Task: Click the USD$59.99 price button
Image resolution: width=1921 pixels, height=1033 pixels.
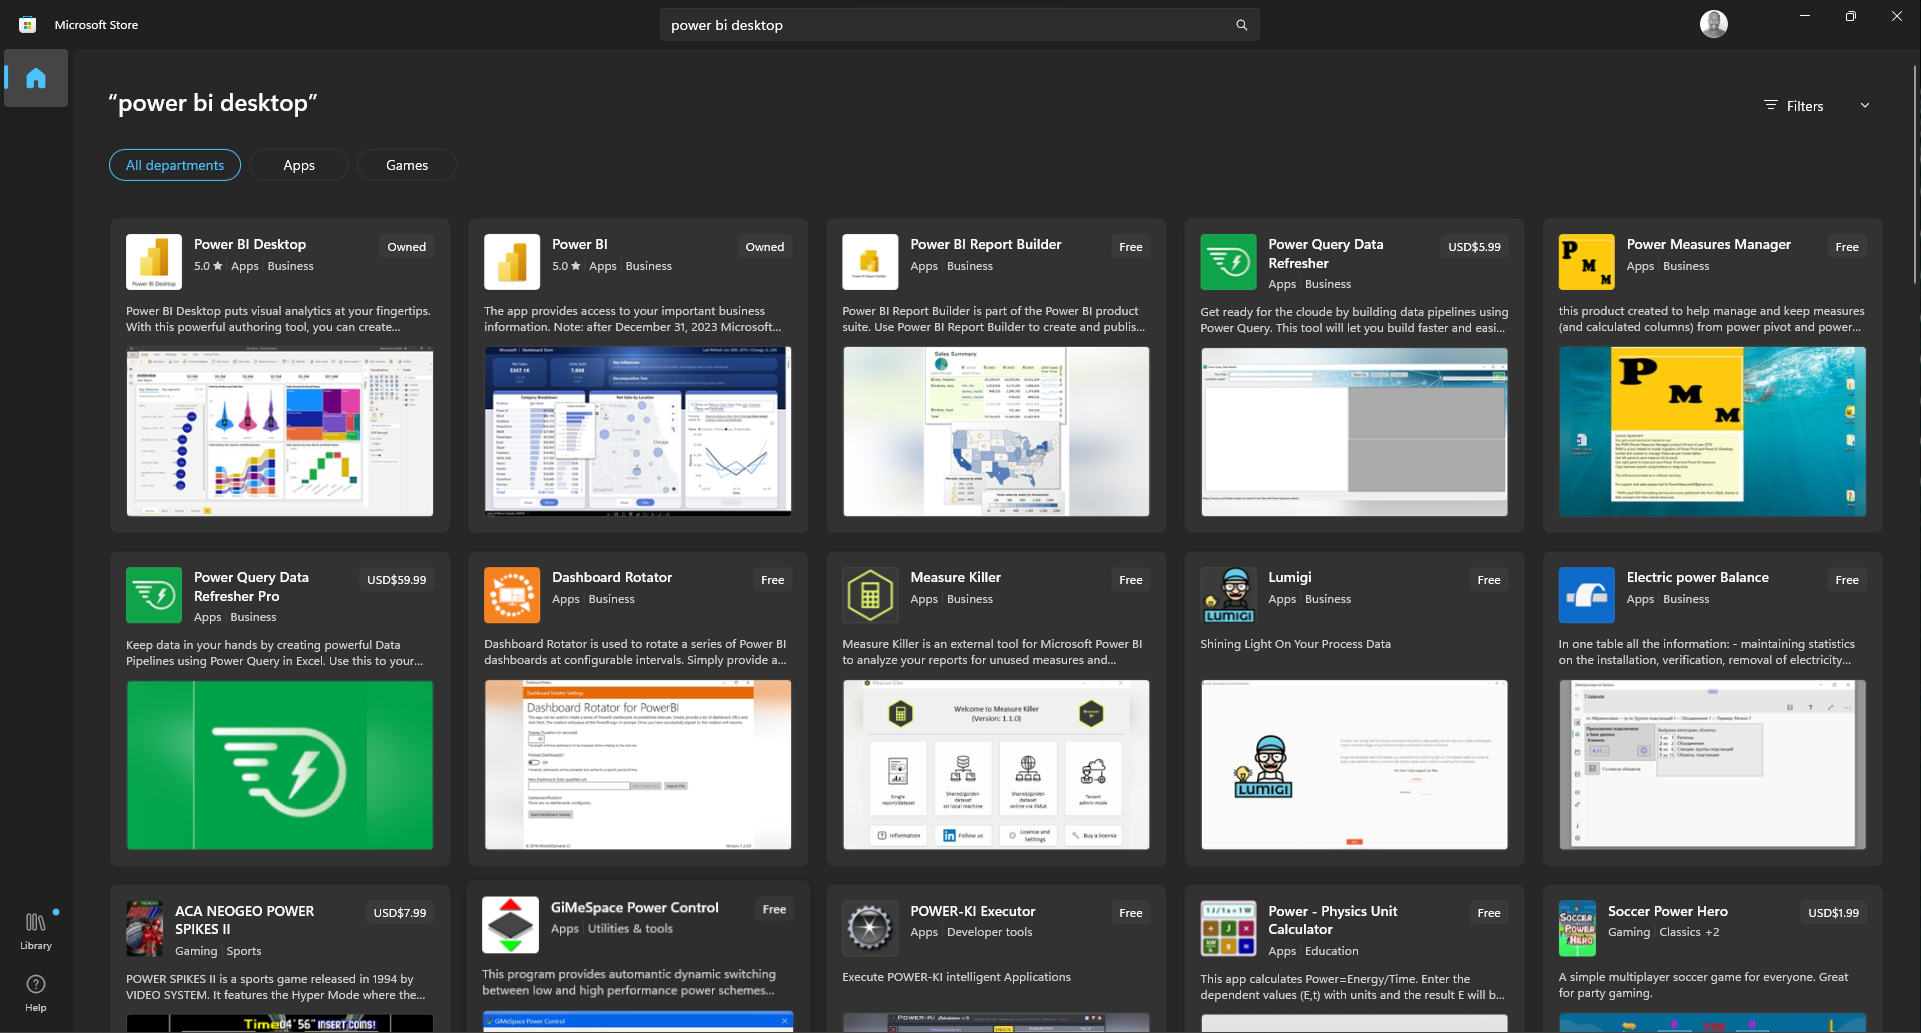Action: pos(396,580)
